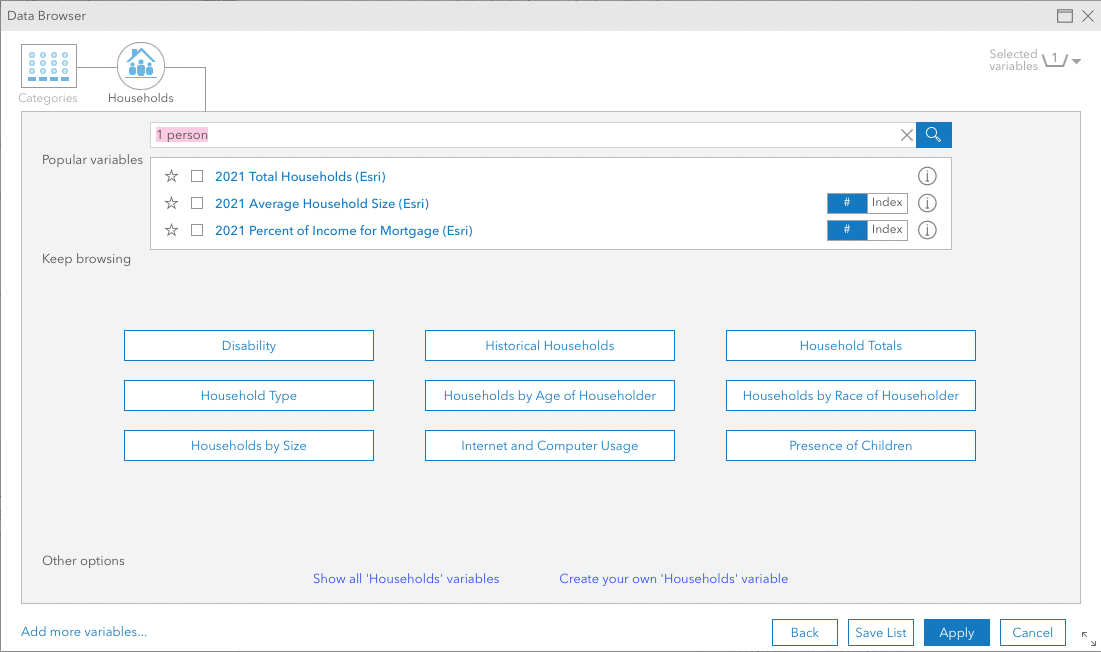Open the Categories grid icon
Viewport: 1101px width, 652px height.
pyautogui.click(x=48, y=66)
